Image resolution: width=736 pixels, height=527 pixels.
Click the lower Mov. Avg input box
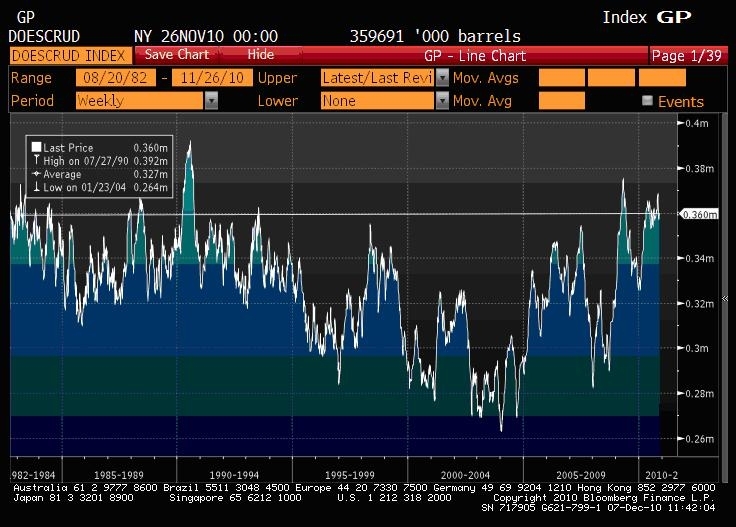(562, 100)
